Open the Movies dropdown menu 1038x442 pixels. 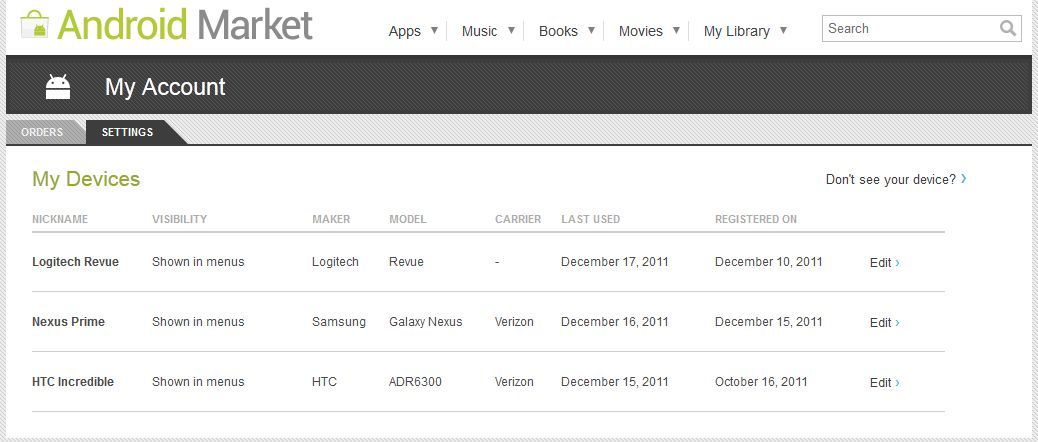click(649, 30)
